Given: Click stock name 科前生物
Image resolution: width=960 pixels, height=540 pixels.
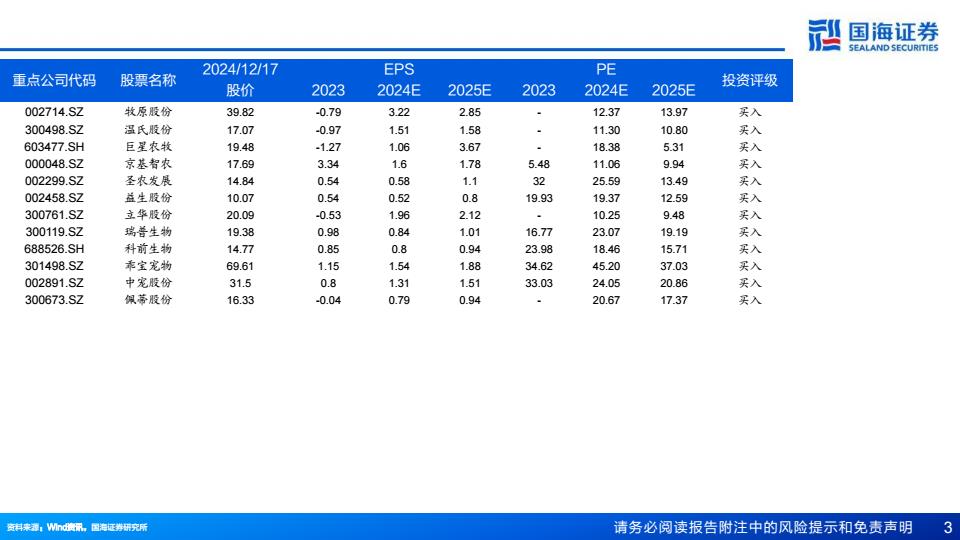Looking at the screenshot, I should point(148,249).
